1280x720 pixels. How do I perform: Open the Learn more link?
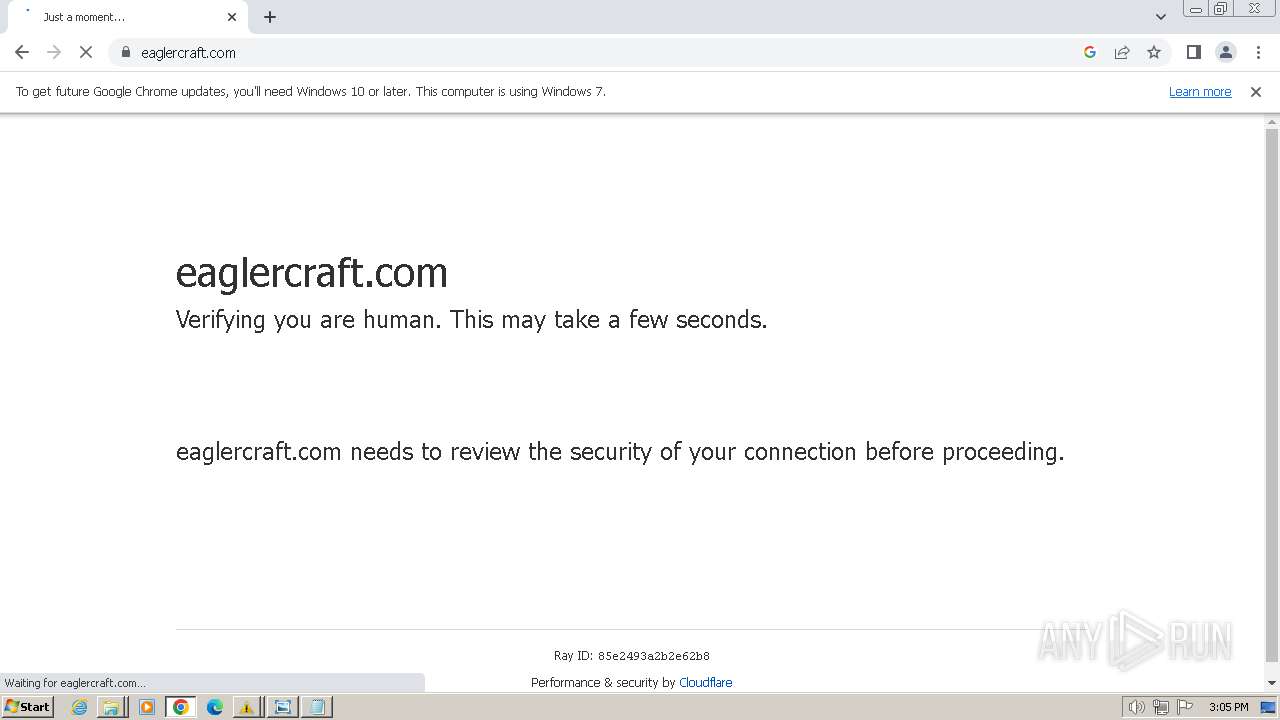pos(1200,92)
